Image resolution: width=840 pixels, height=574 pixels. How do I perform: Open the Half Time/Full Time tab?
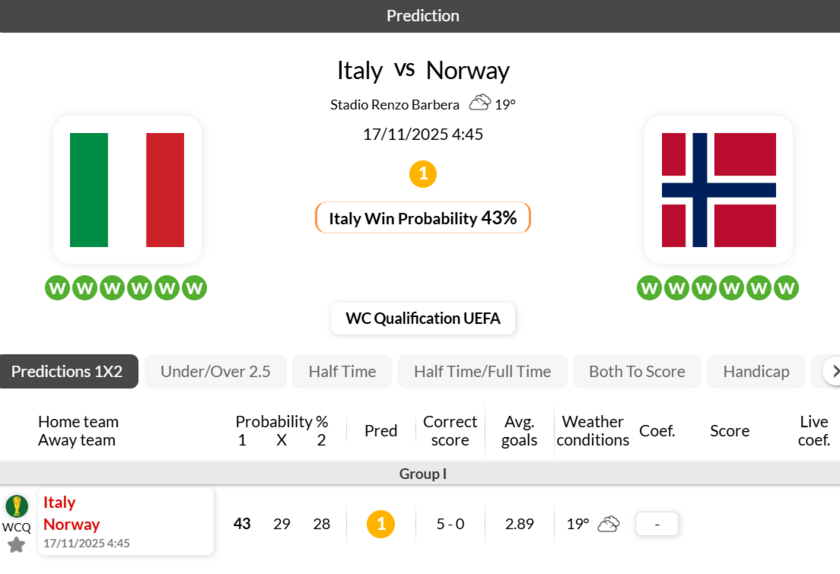click(482, 371)
